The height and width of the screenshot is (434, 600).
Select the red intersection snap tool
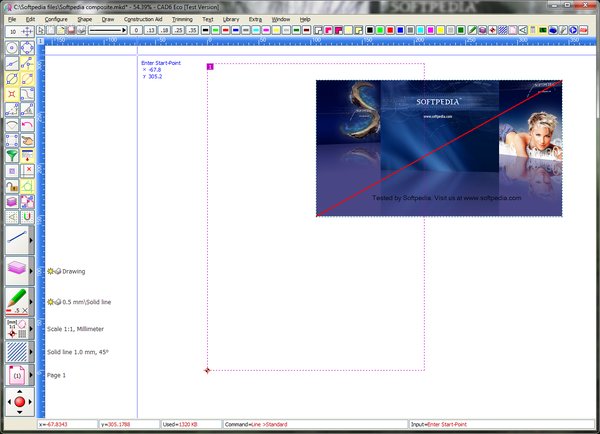click(12, 94)
